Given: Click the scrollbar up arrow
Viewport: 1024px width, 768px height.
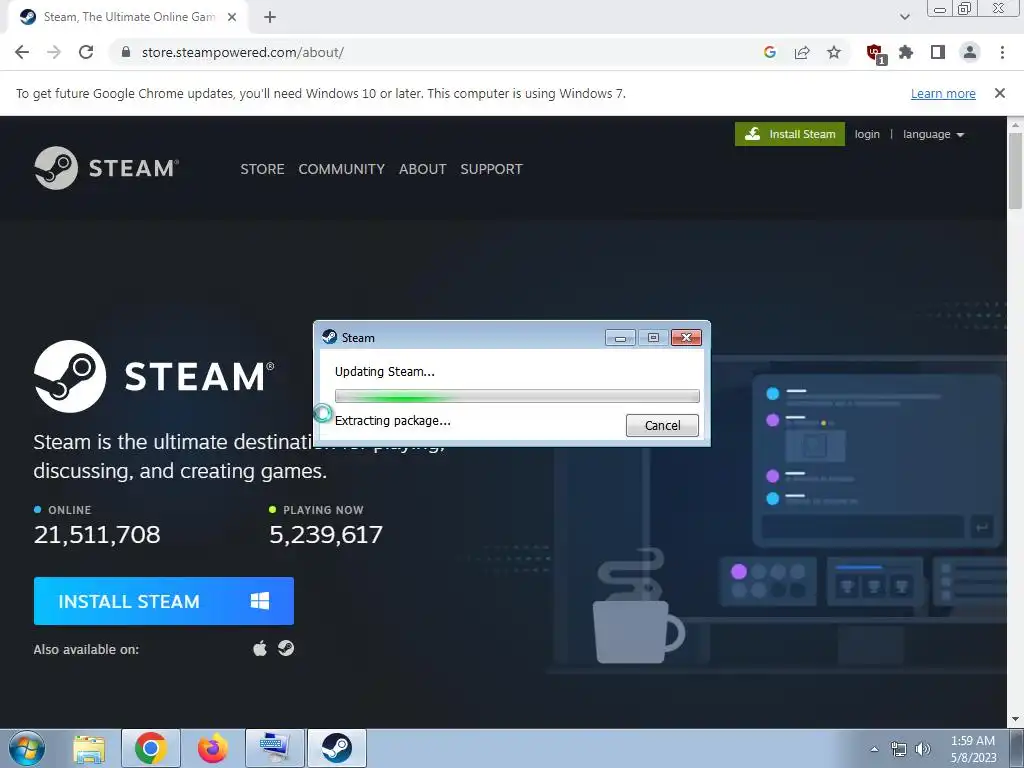Looking at the screenshot, I should pyautogui.click(x=1016, y=124).
